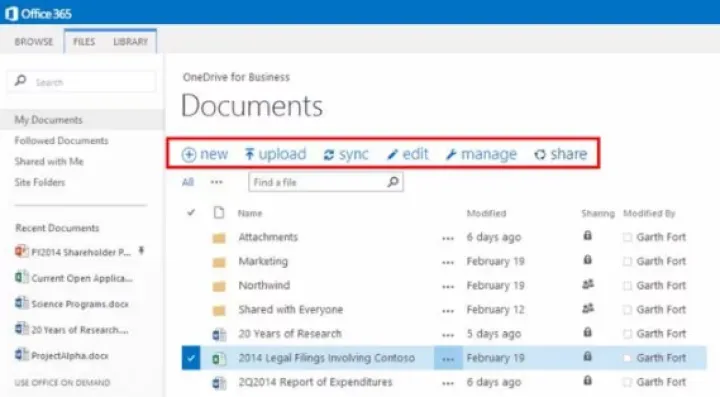Click Garth Fort presence box in Attachments row

pyautogui.click(x=627, y=237)
